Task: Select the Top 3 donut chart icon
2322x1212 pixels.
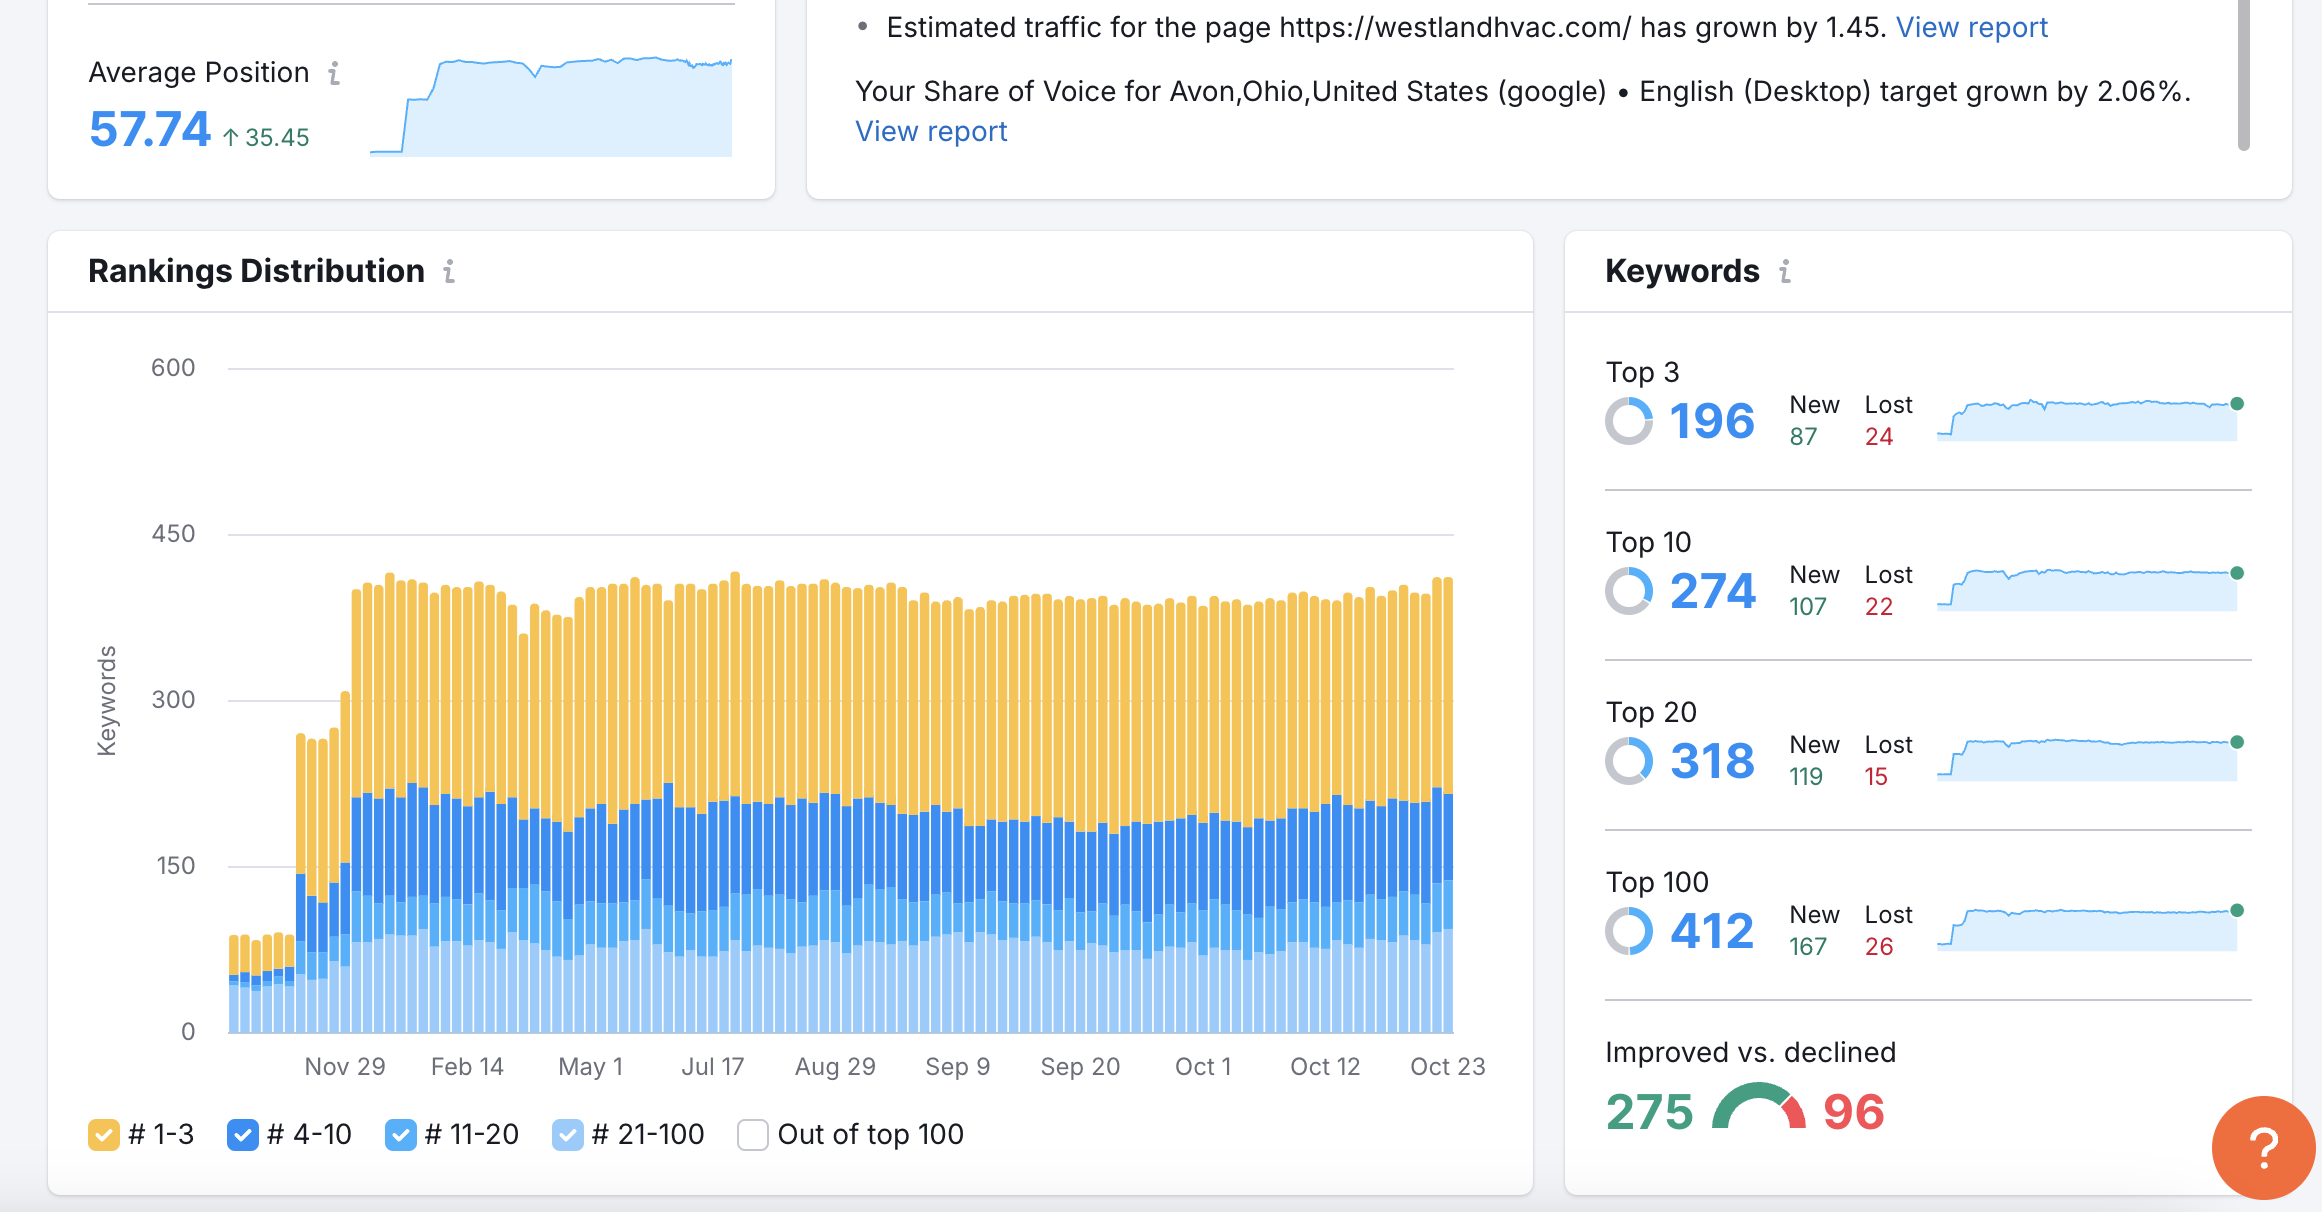Action: coord(1629,421)
